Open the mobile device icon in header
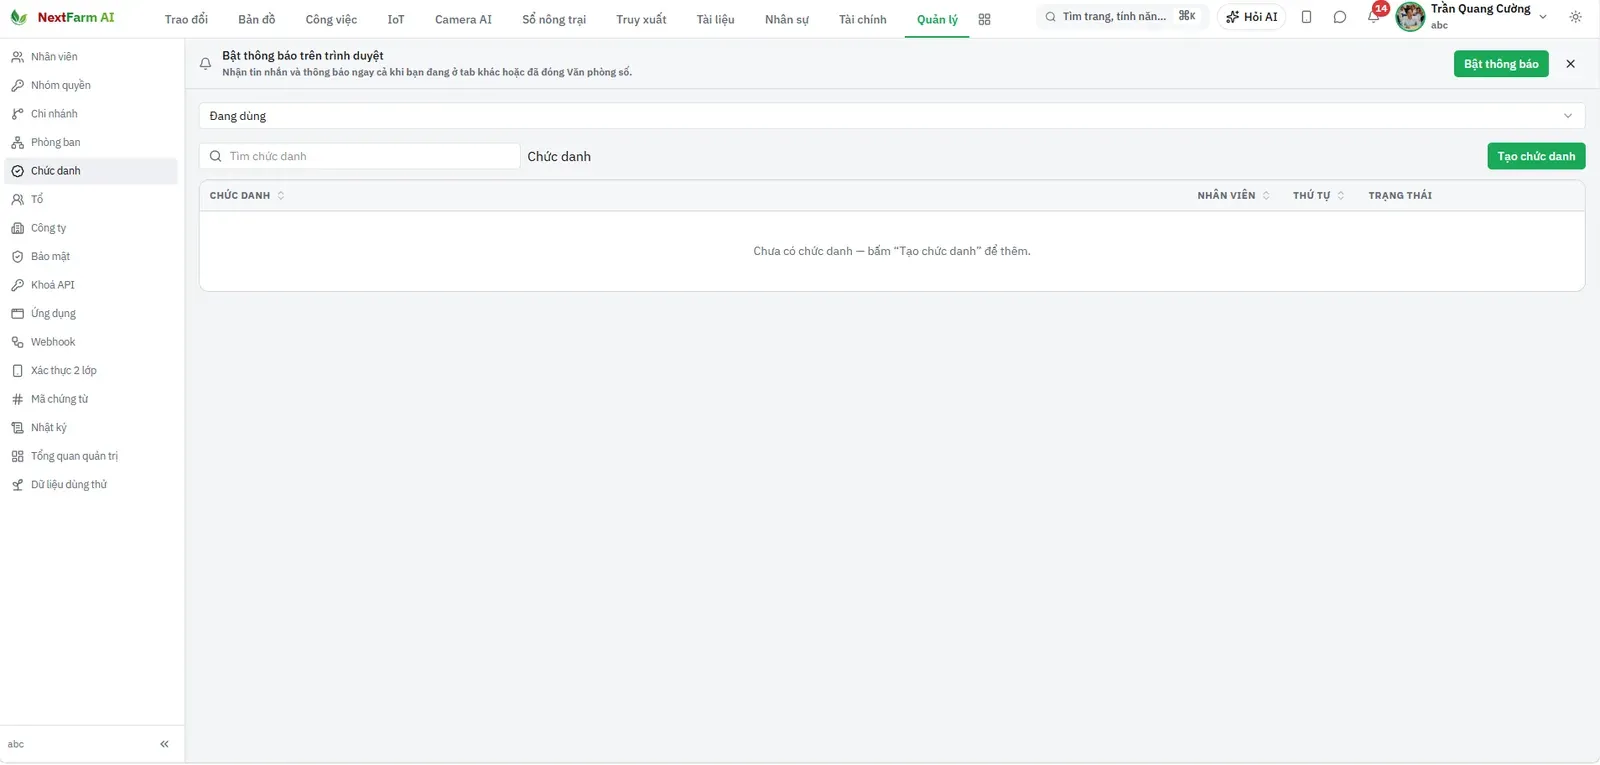 click(1306, 17)
